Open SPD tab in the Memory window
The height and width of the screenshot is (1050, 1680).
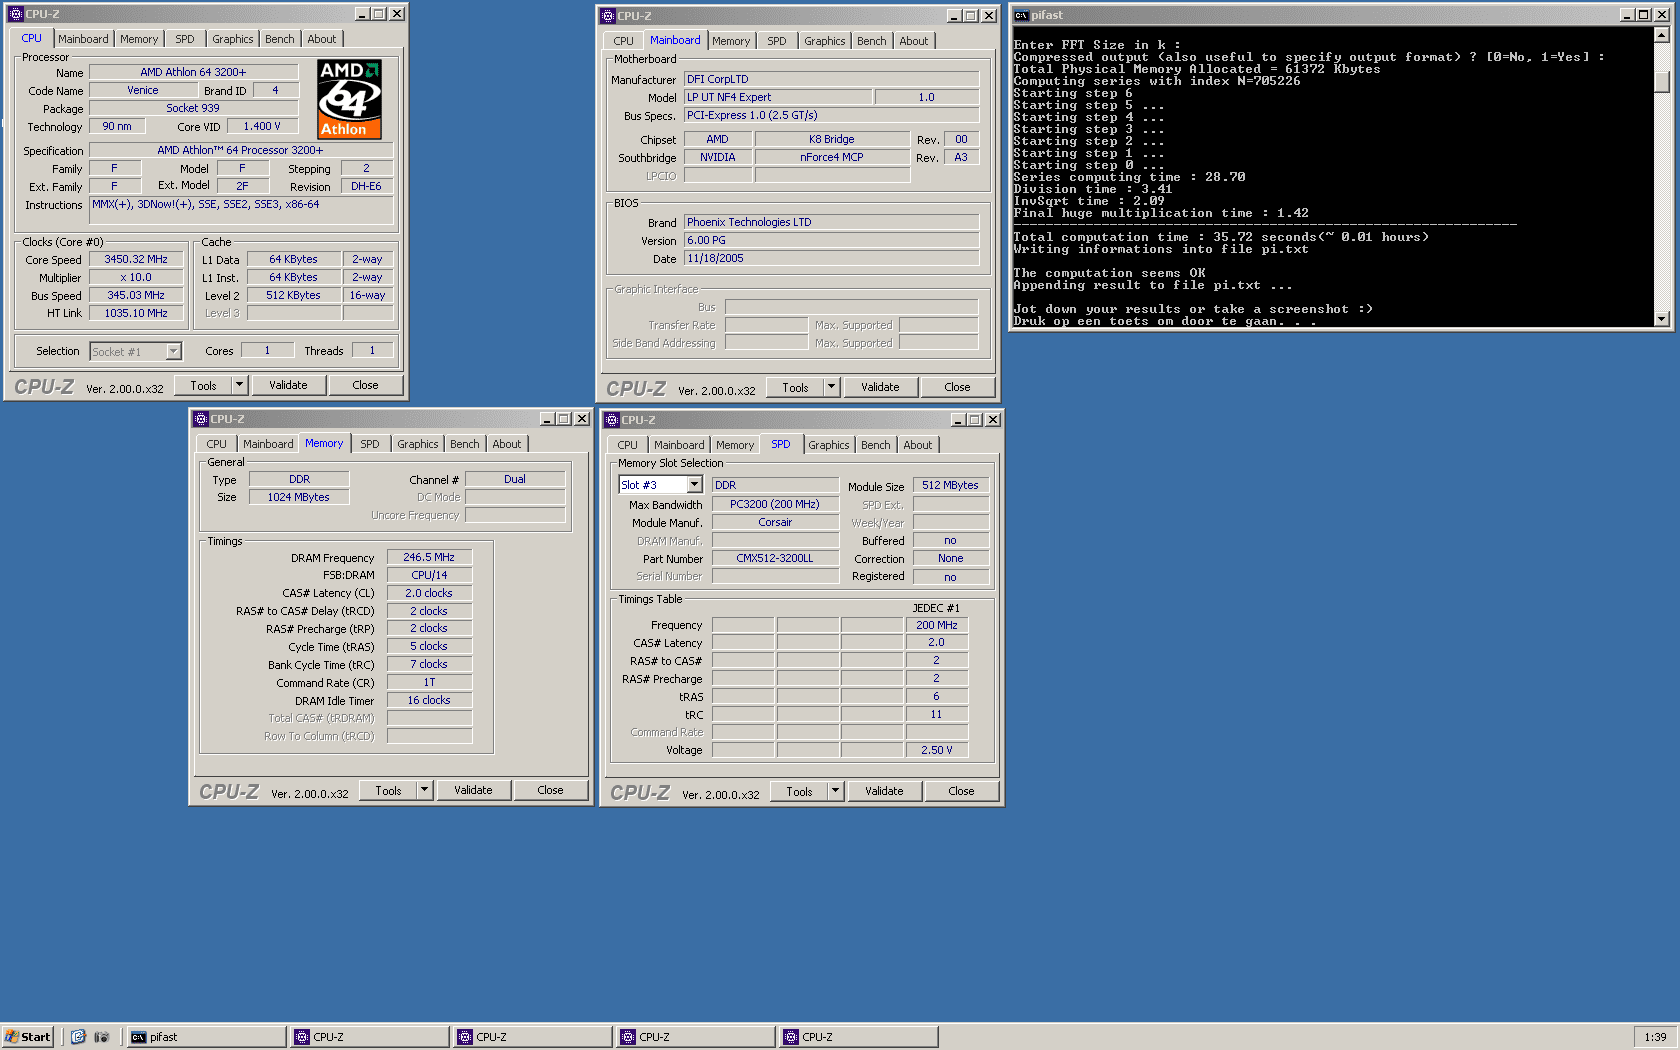370,444
